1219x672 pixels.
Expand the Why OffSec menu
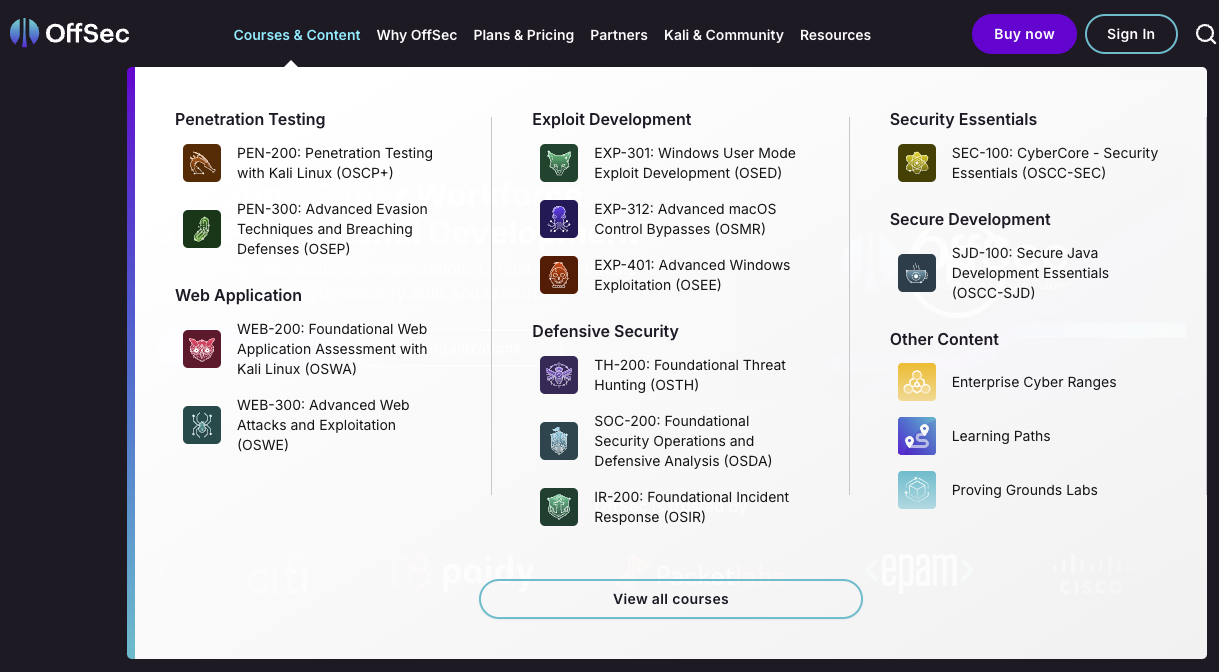pos(416,35)
